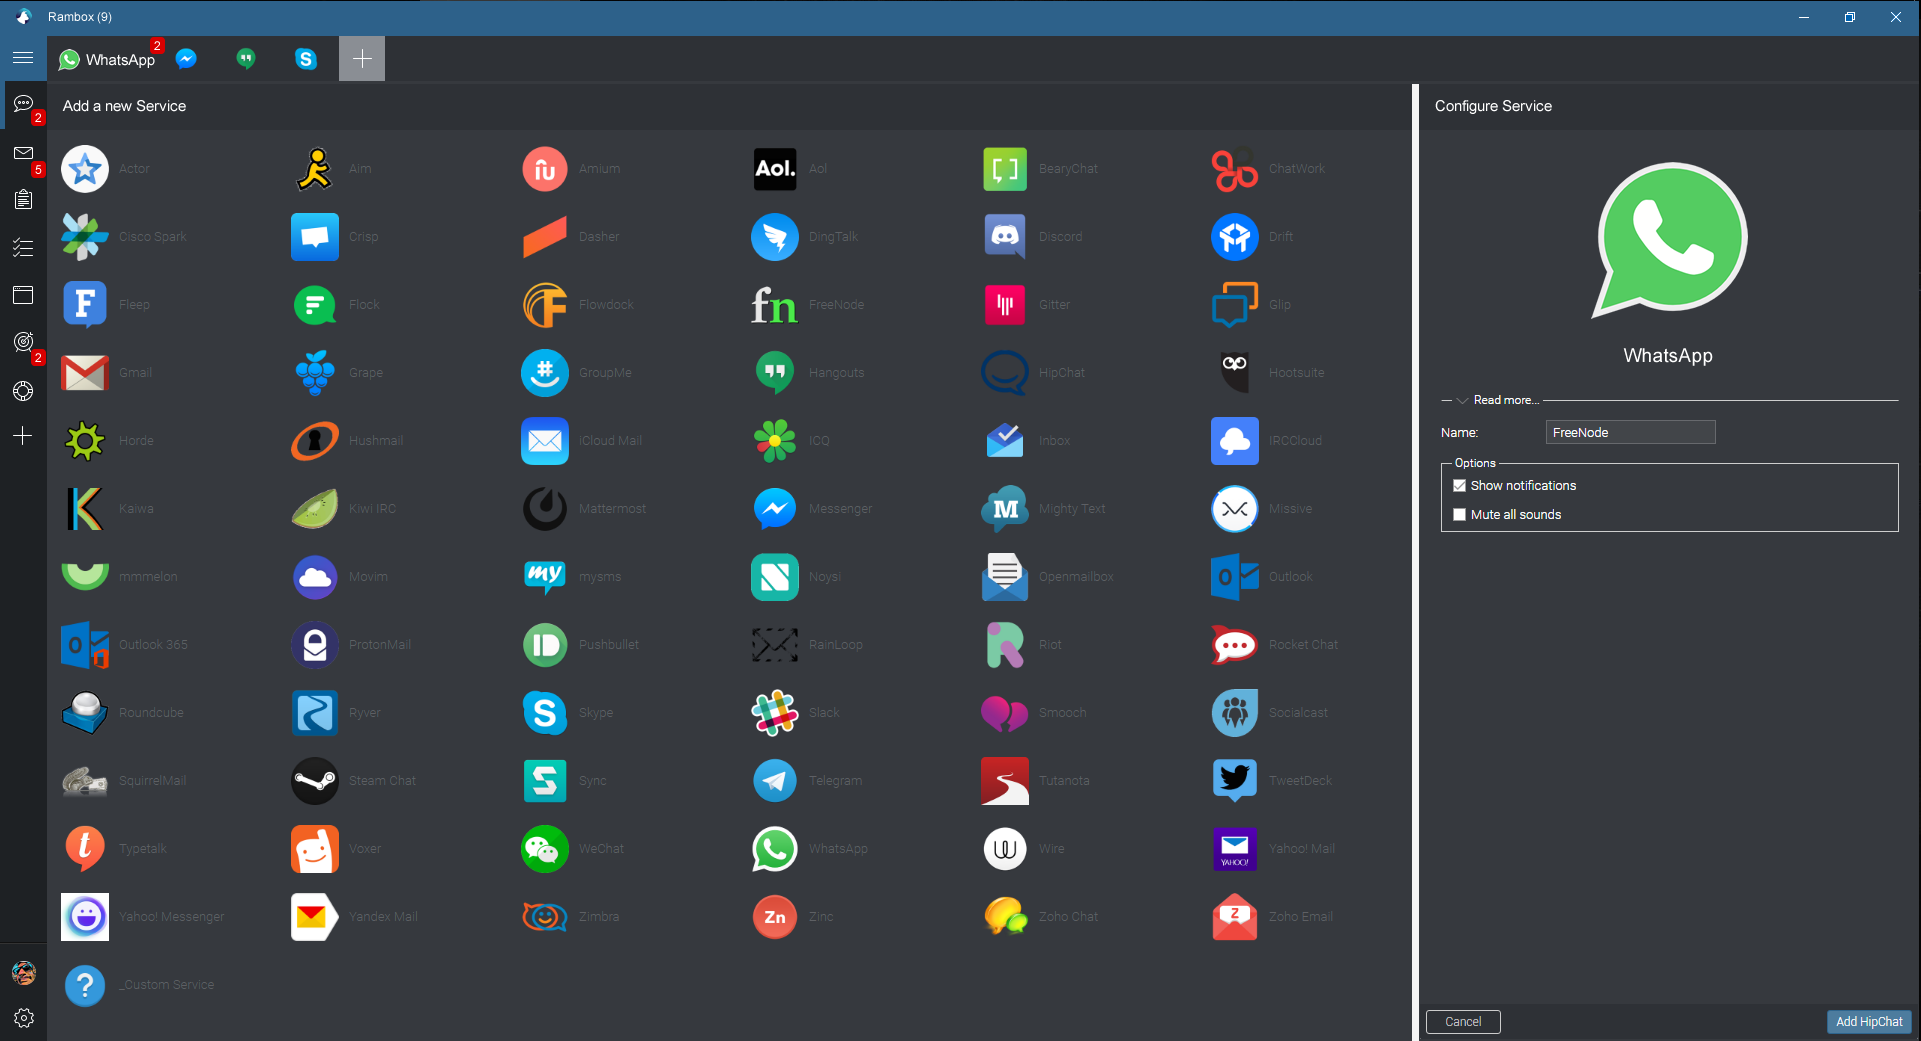This screenshot has width=1921, height=1041.
Task: Choose the Zinc service icon
Action: click(x=775, y=917)
